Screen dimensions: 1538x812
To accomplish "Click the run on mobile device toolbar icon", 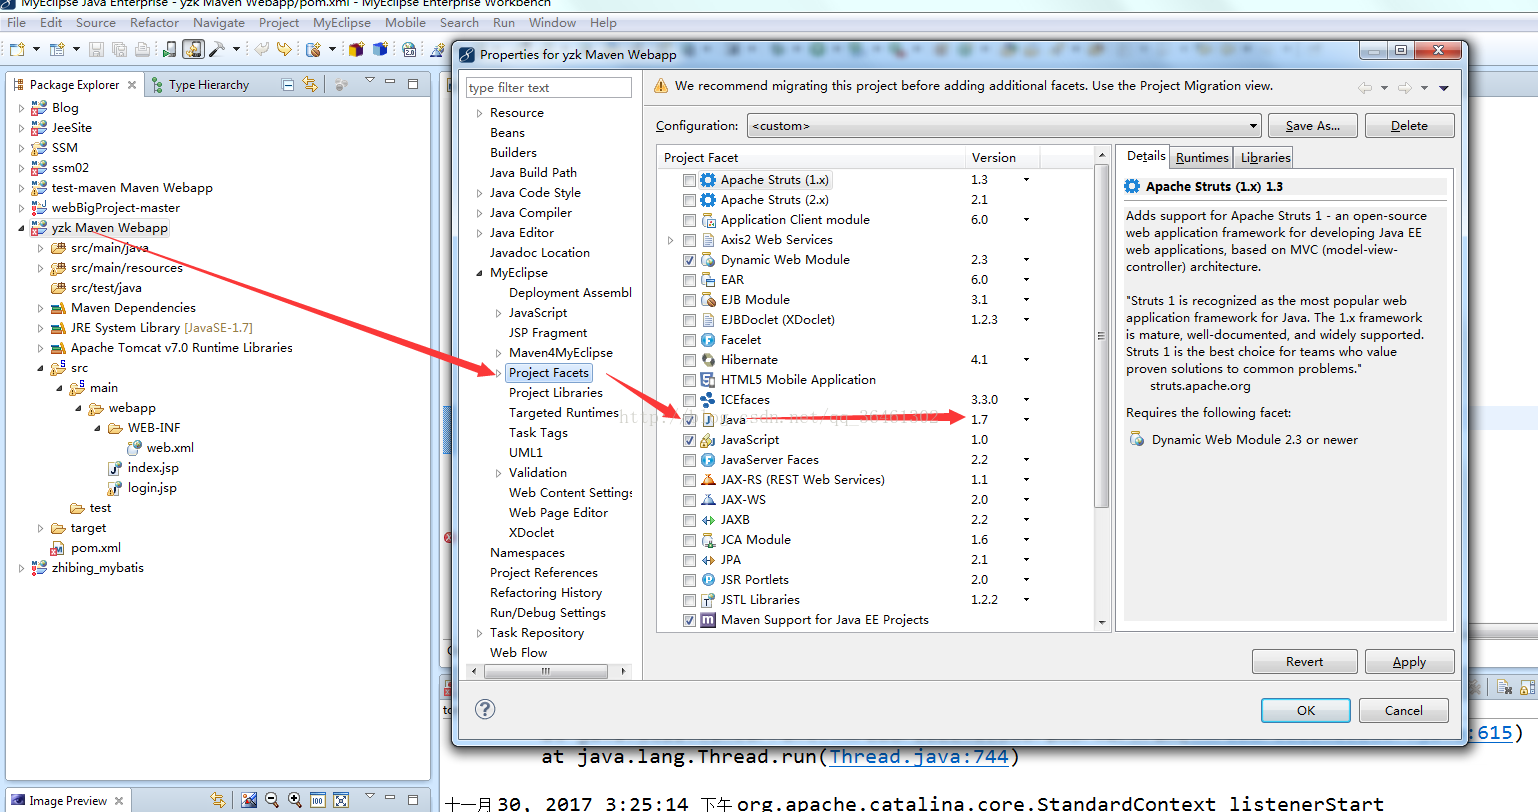I will tap(170, 48).
